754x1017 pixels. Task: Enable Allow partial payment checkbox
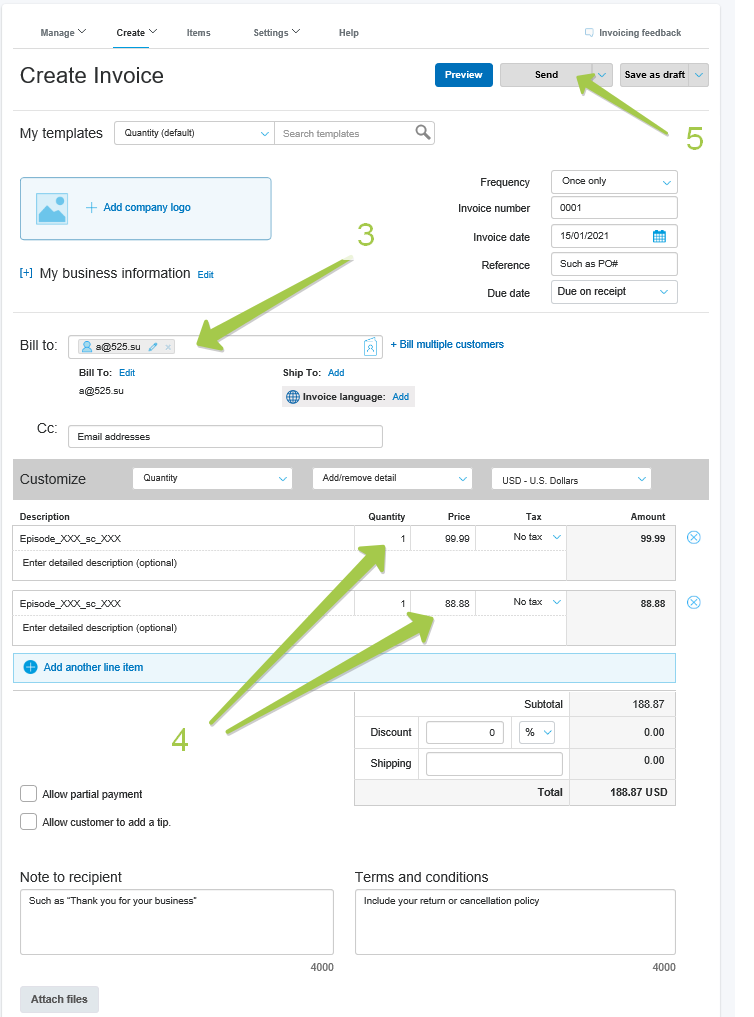tap(29, 794)
